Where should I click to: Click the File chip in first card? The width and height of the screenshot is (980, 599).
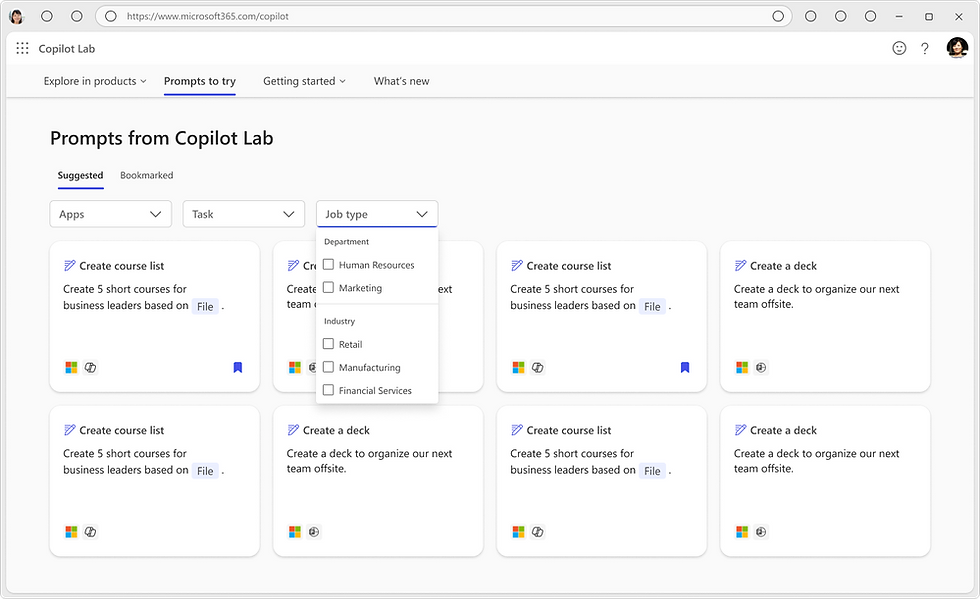(205, 306)
